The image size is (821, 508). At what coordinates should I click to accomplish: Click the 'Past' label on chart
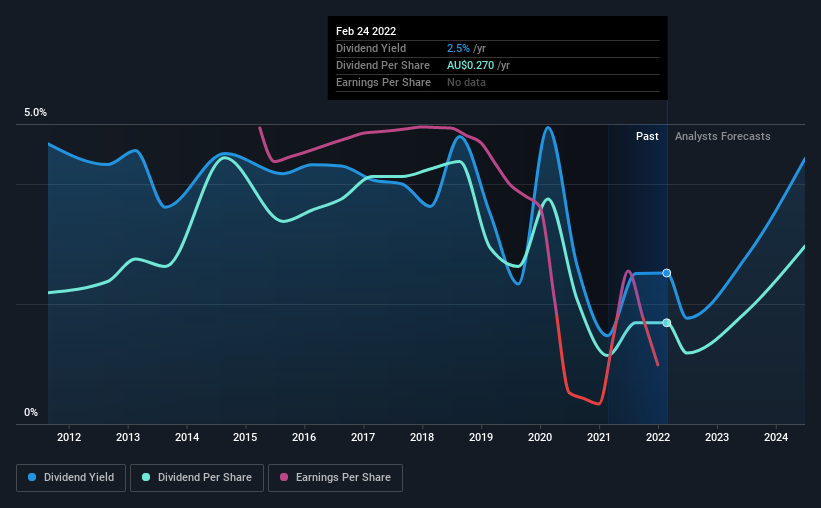tap(647, 136)
